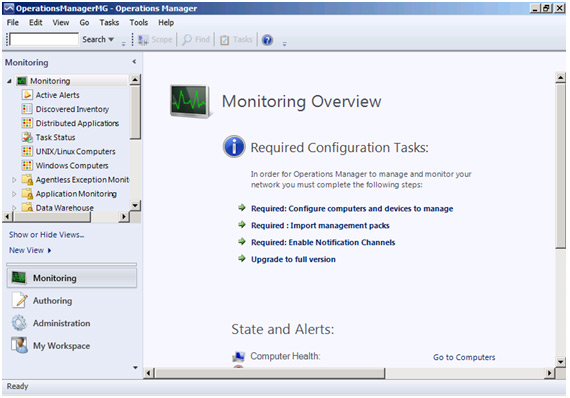Image resolution: width=570 pixels, height=398 pixels.
Task: Open the Tasks toolbar button
Action: tap(236, 40)
